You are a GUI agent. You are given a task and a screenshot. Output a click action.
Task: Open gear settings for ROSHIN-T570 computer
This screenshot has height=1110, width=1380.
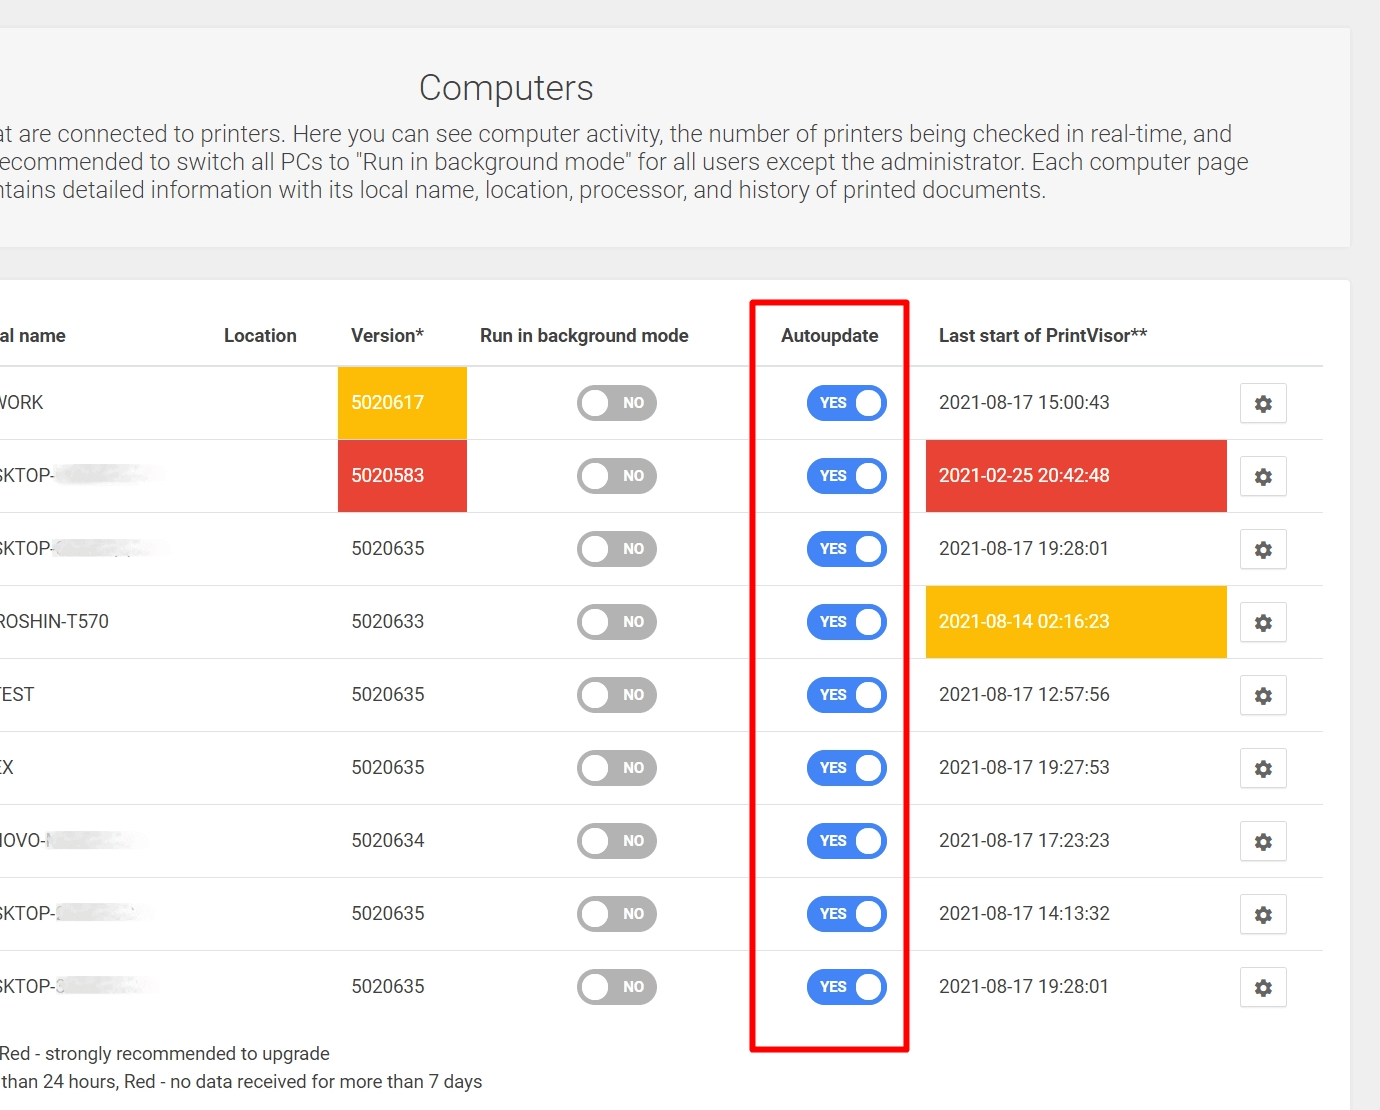(1263, 623)
